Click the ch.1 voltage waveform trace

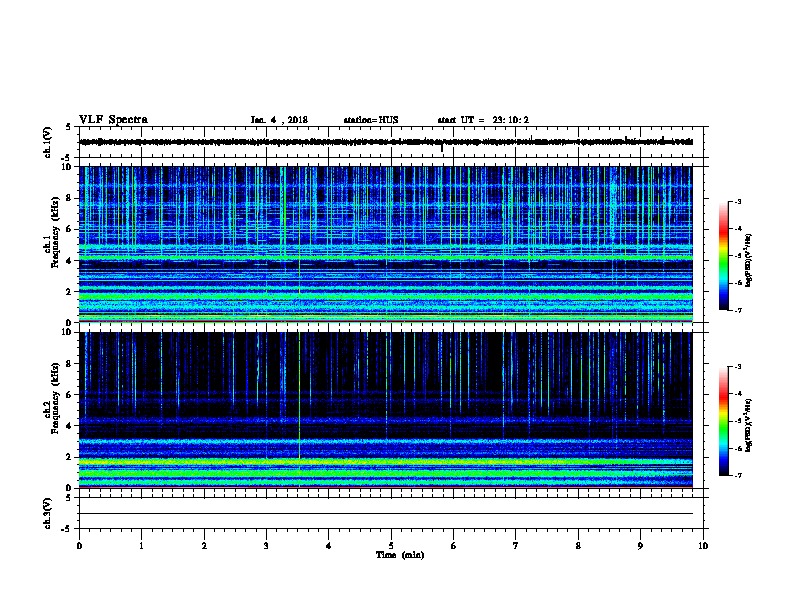coord(386,142)
